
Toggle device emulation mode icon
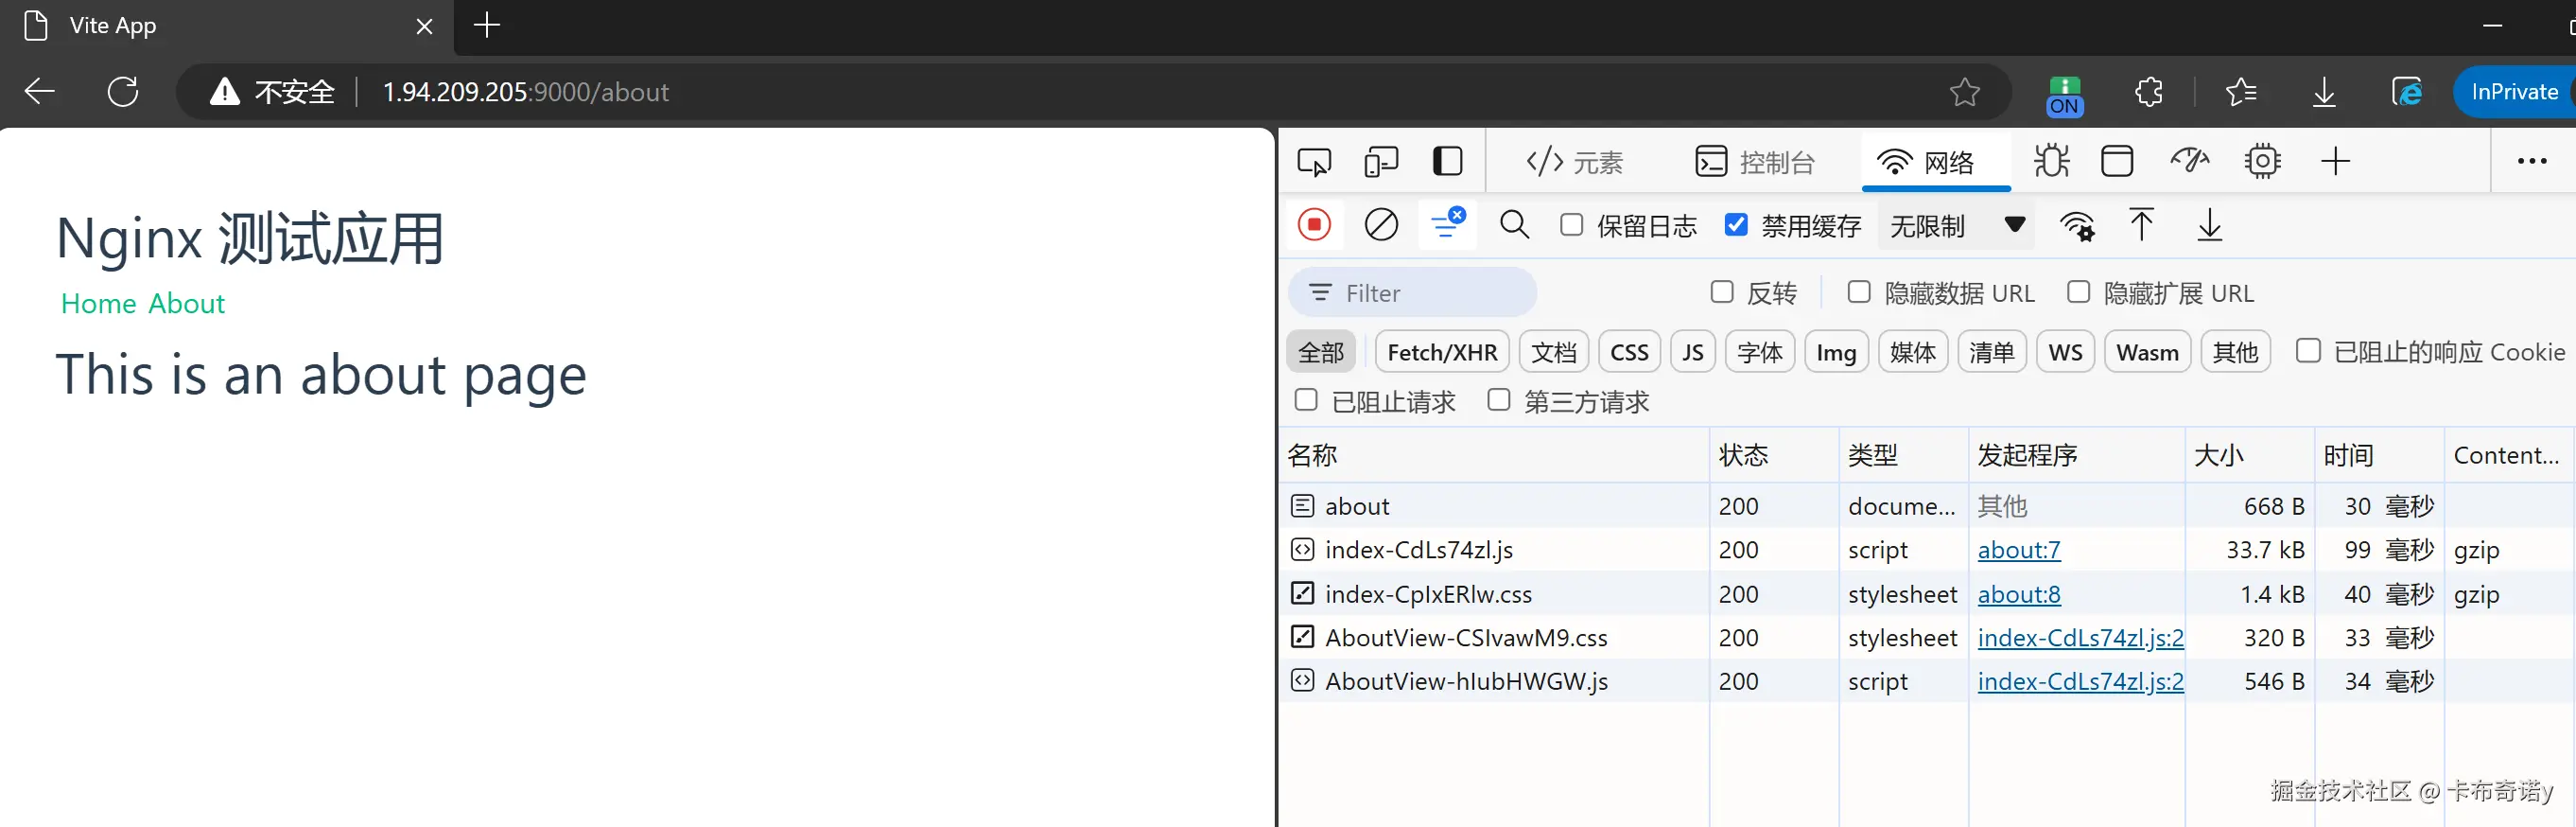[1381, 161]
